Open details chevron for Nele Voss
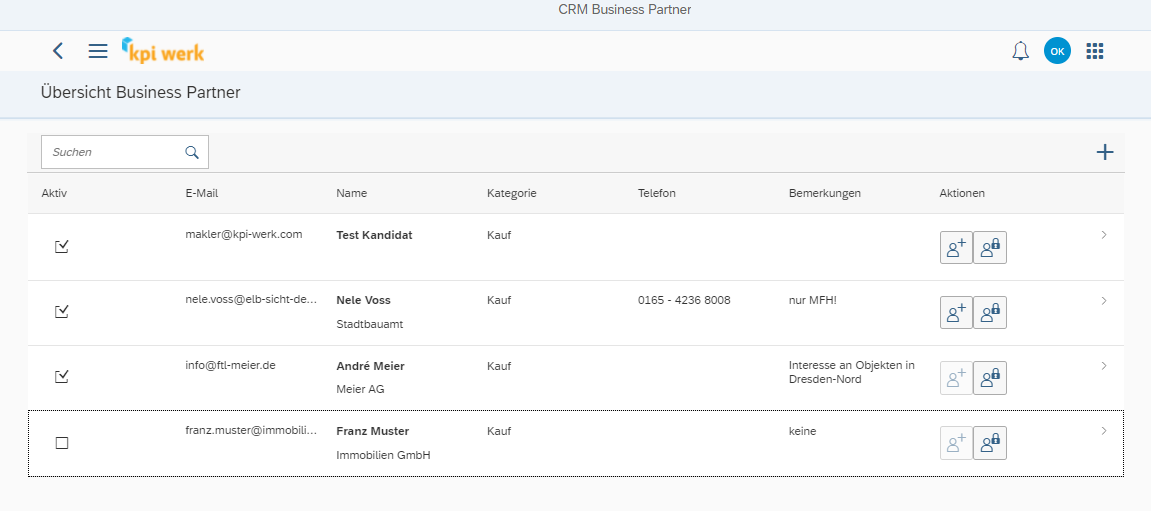 1103,300
